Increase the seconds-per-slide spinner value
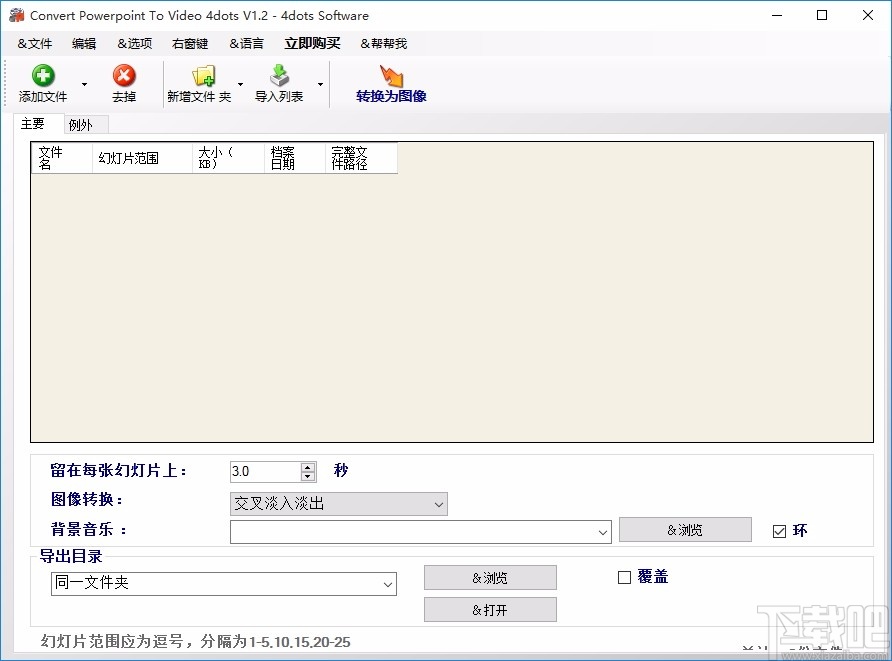This screenshot has height=661, width=892. [x=308, y=466]
